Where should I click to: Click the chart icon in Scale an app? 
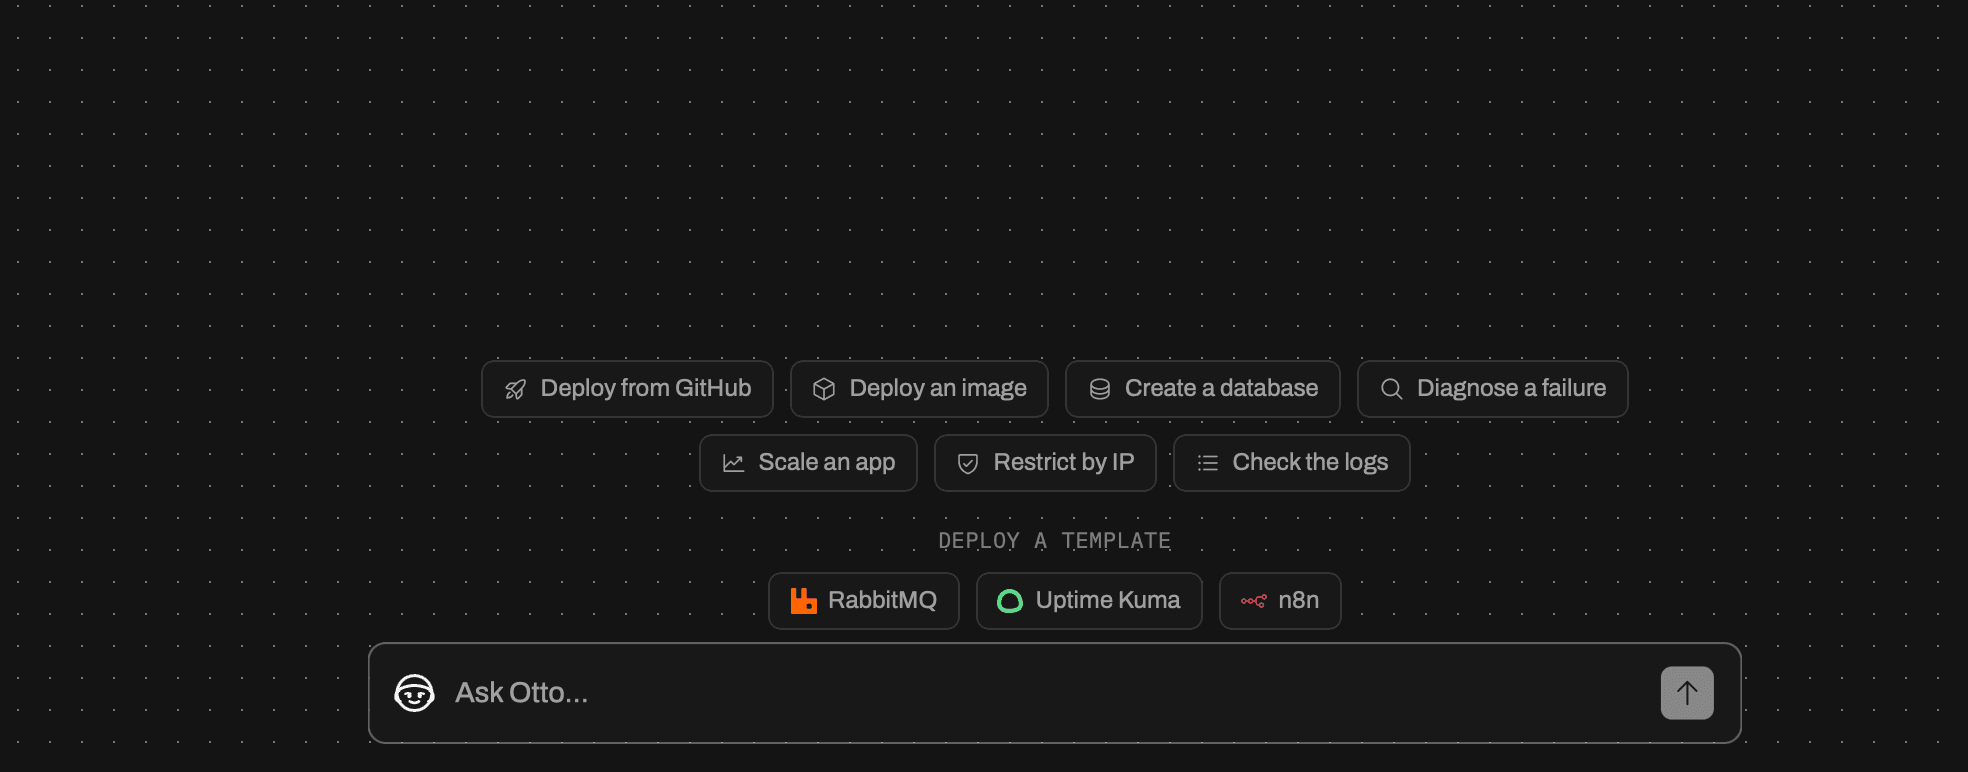coord(734,463)
